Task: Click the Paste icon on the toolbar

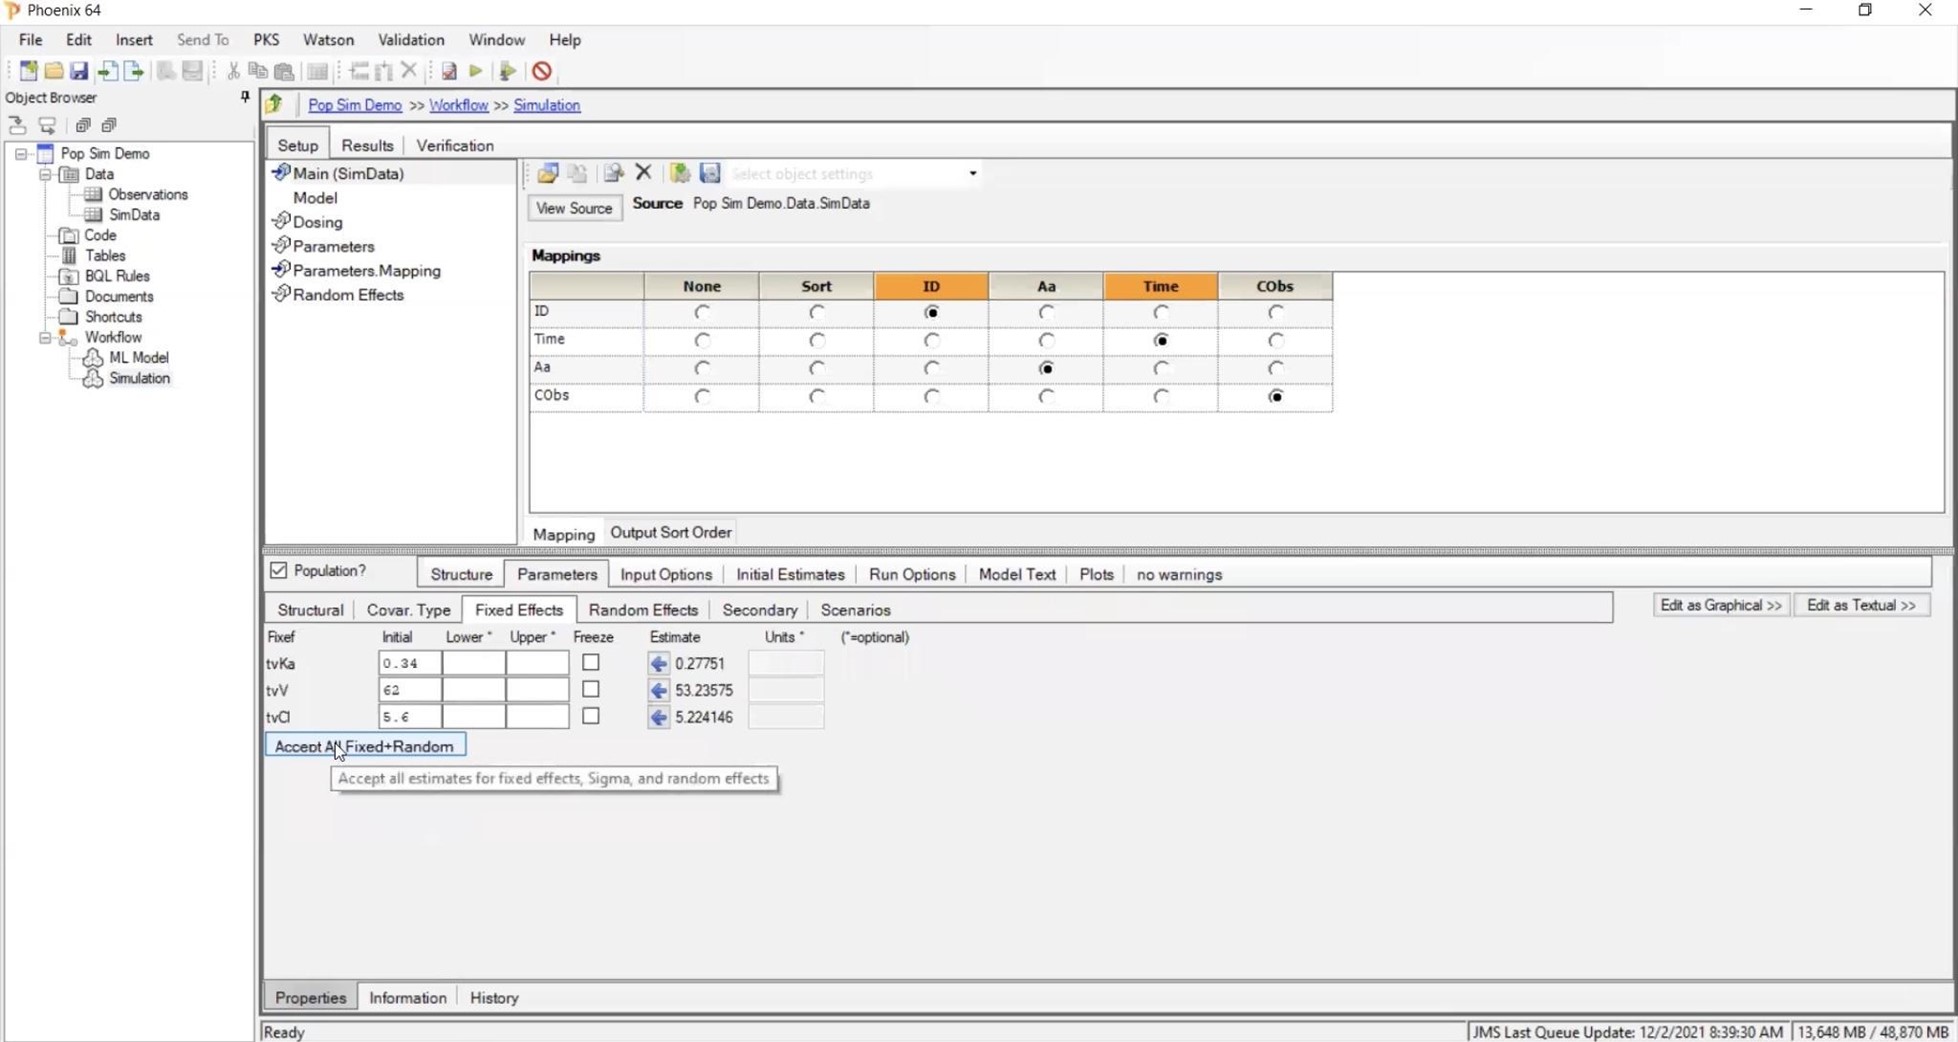Action: (x=284, y=71)
